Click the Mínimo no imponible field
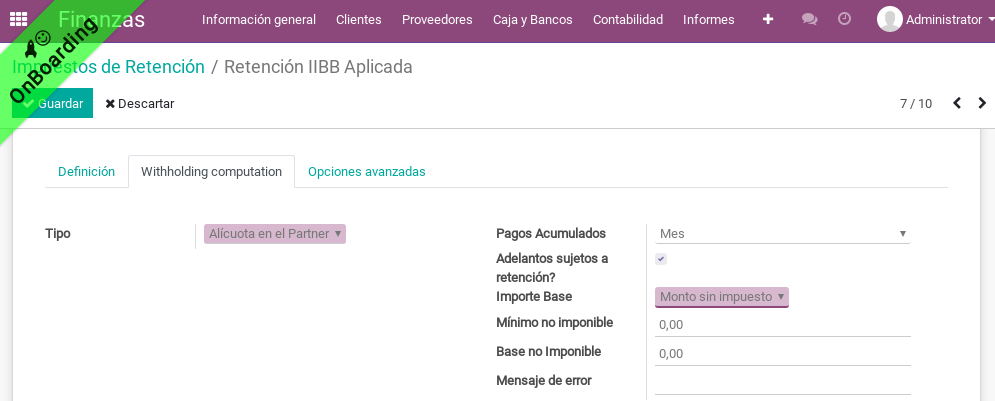Screen dimensions: 995x401 [x=782, y=325]
